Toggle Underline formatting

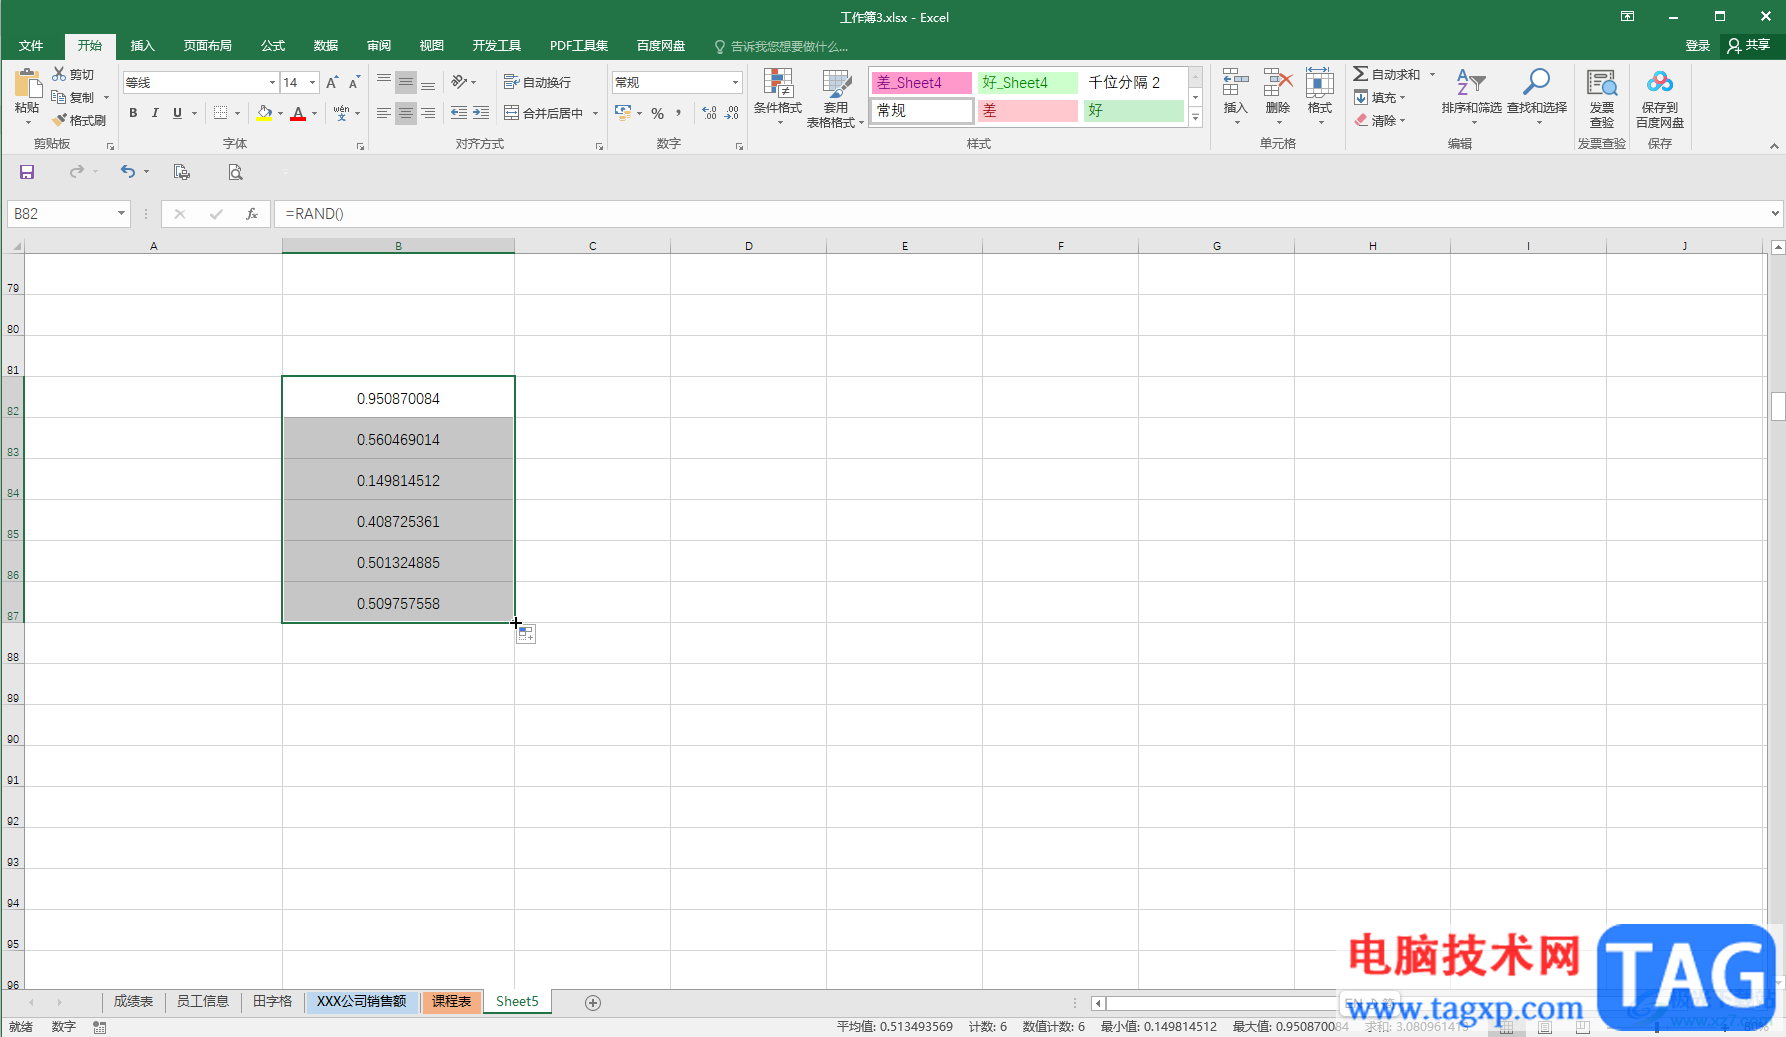(x=178, y=113)
